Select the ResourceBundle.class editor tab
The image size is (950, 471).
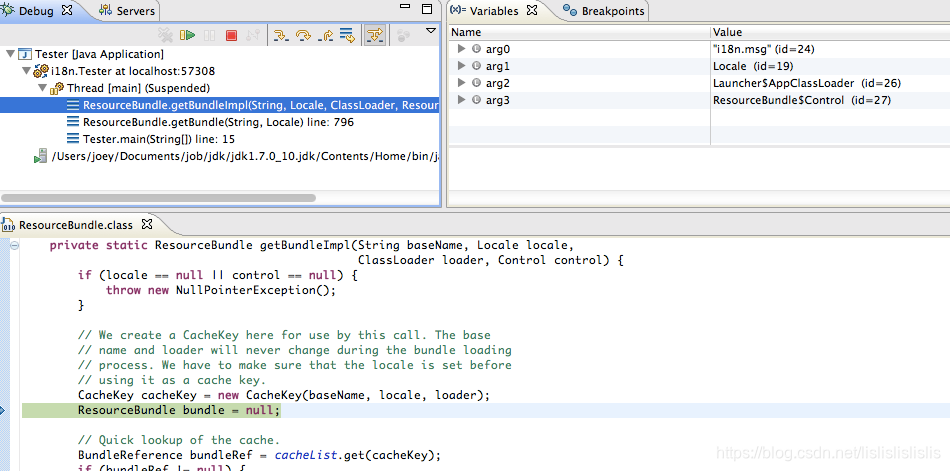(x=76, y=225)
